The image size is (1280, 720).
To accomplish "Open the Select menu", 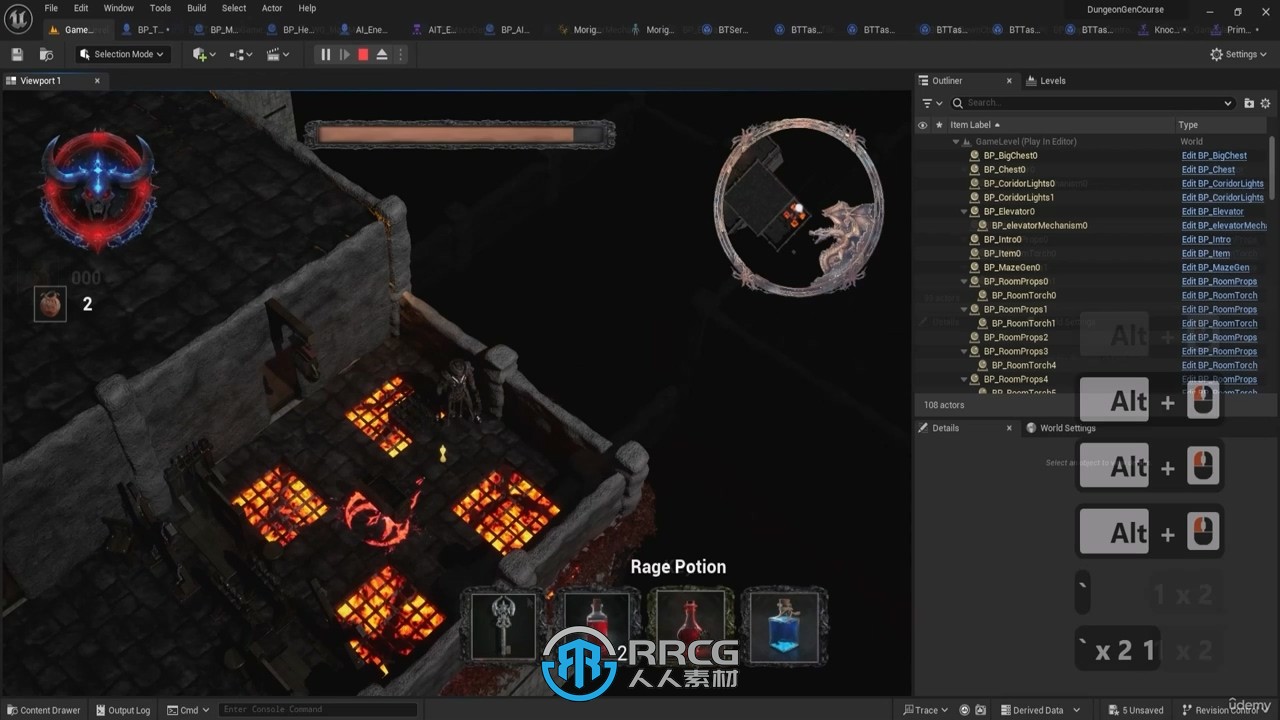I will (234, 8).
